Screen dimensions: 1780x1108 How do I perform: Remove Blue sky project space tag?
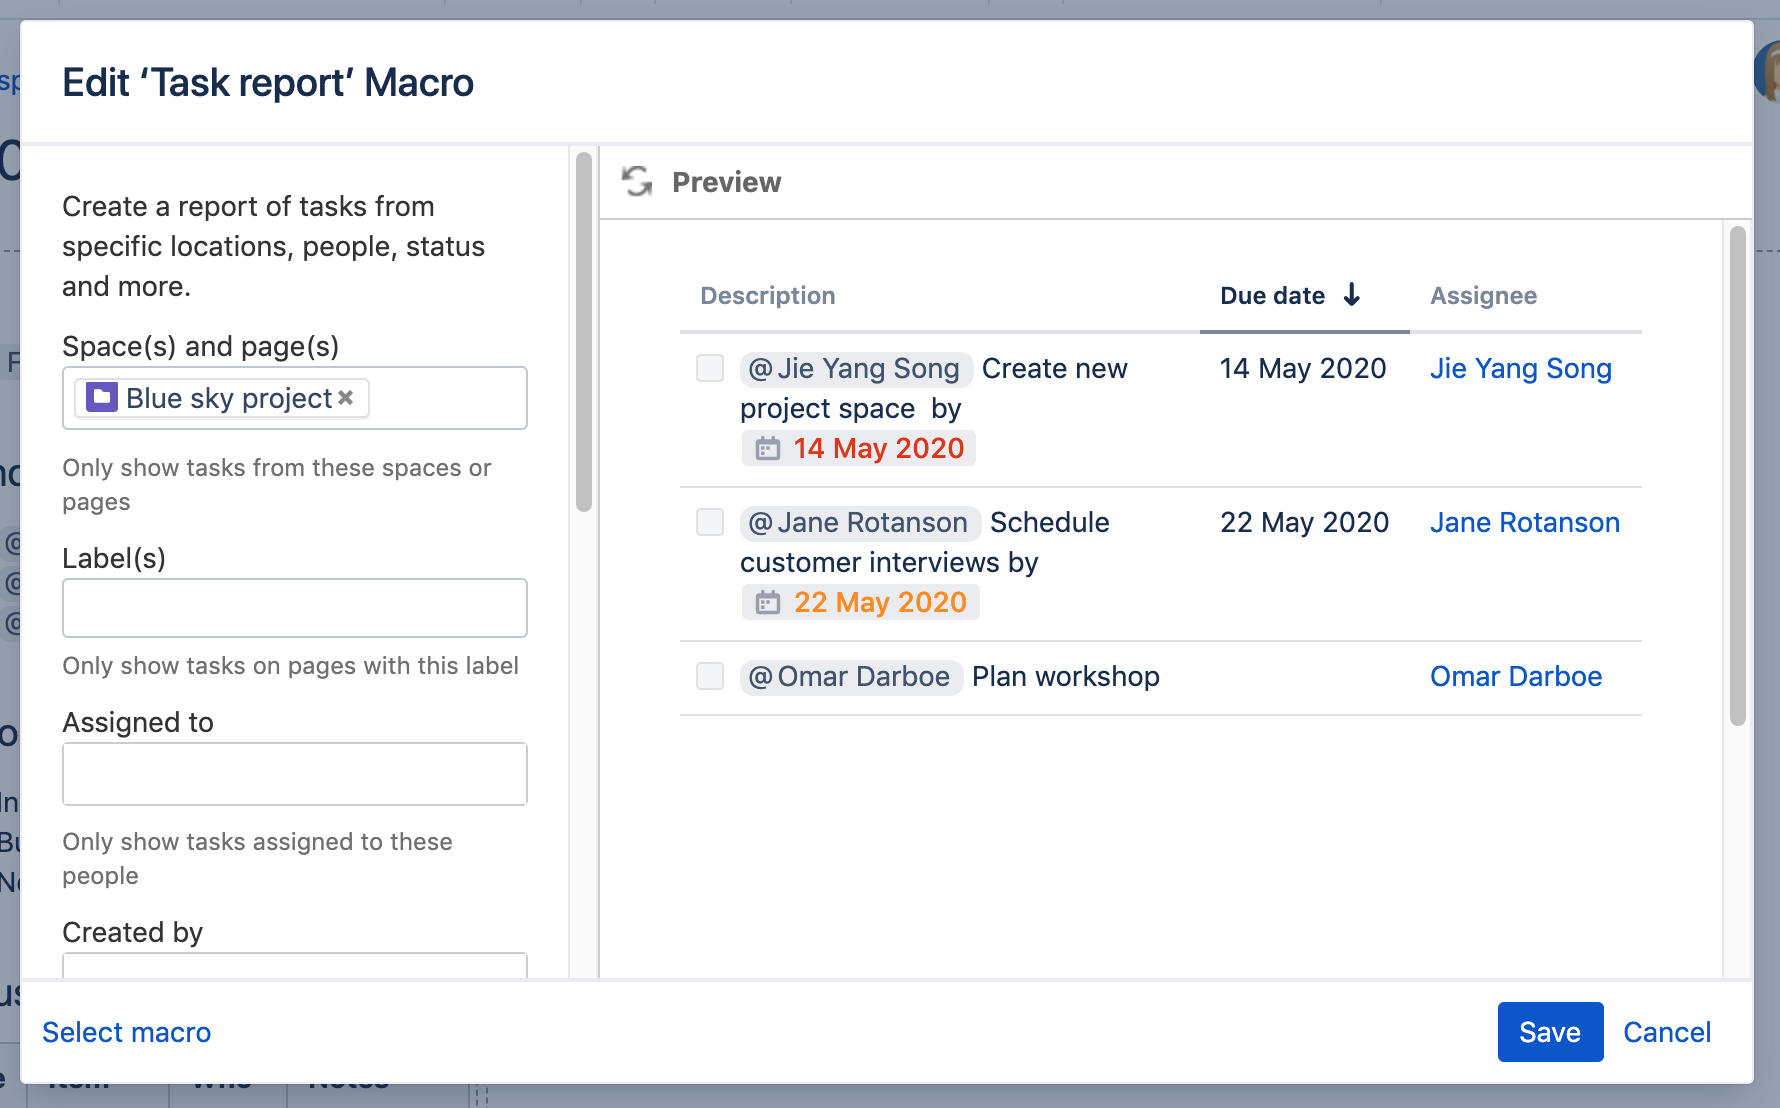pos(346,397)
